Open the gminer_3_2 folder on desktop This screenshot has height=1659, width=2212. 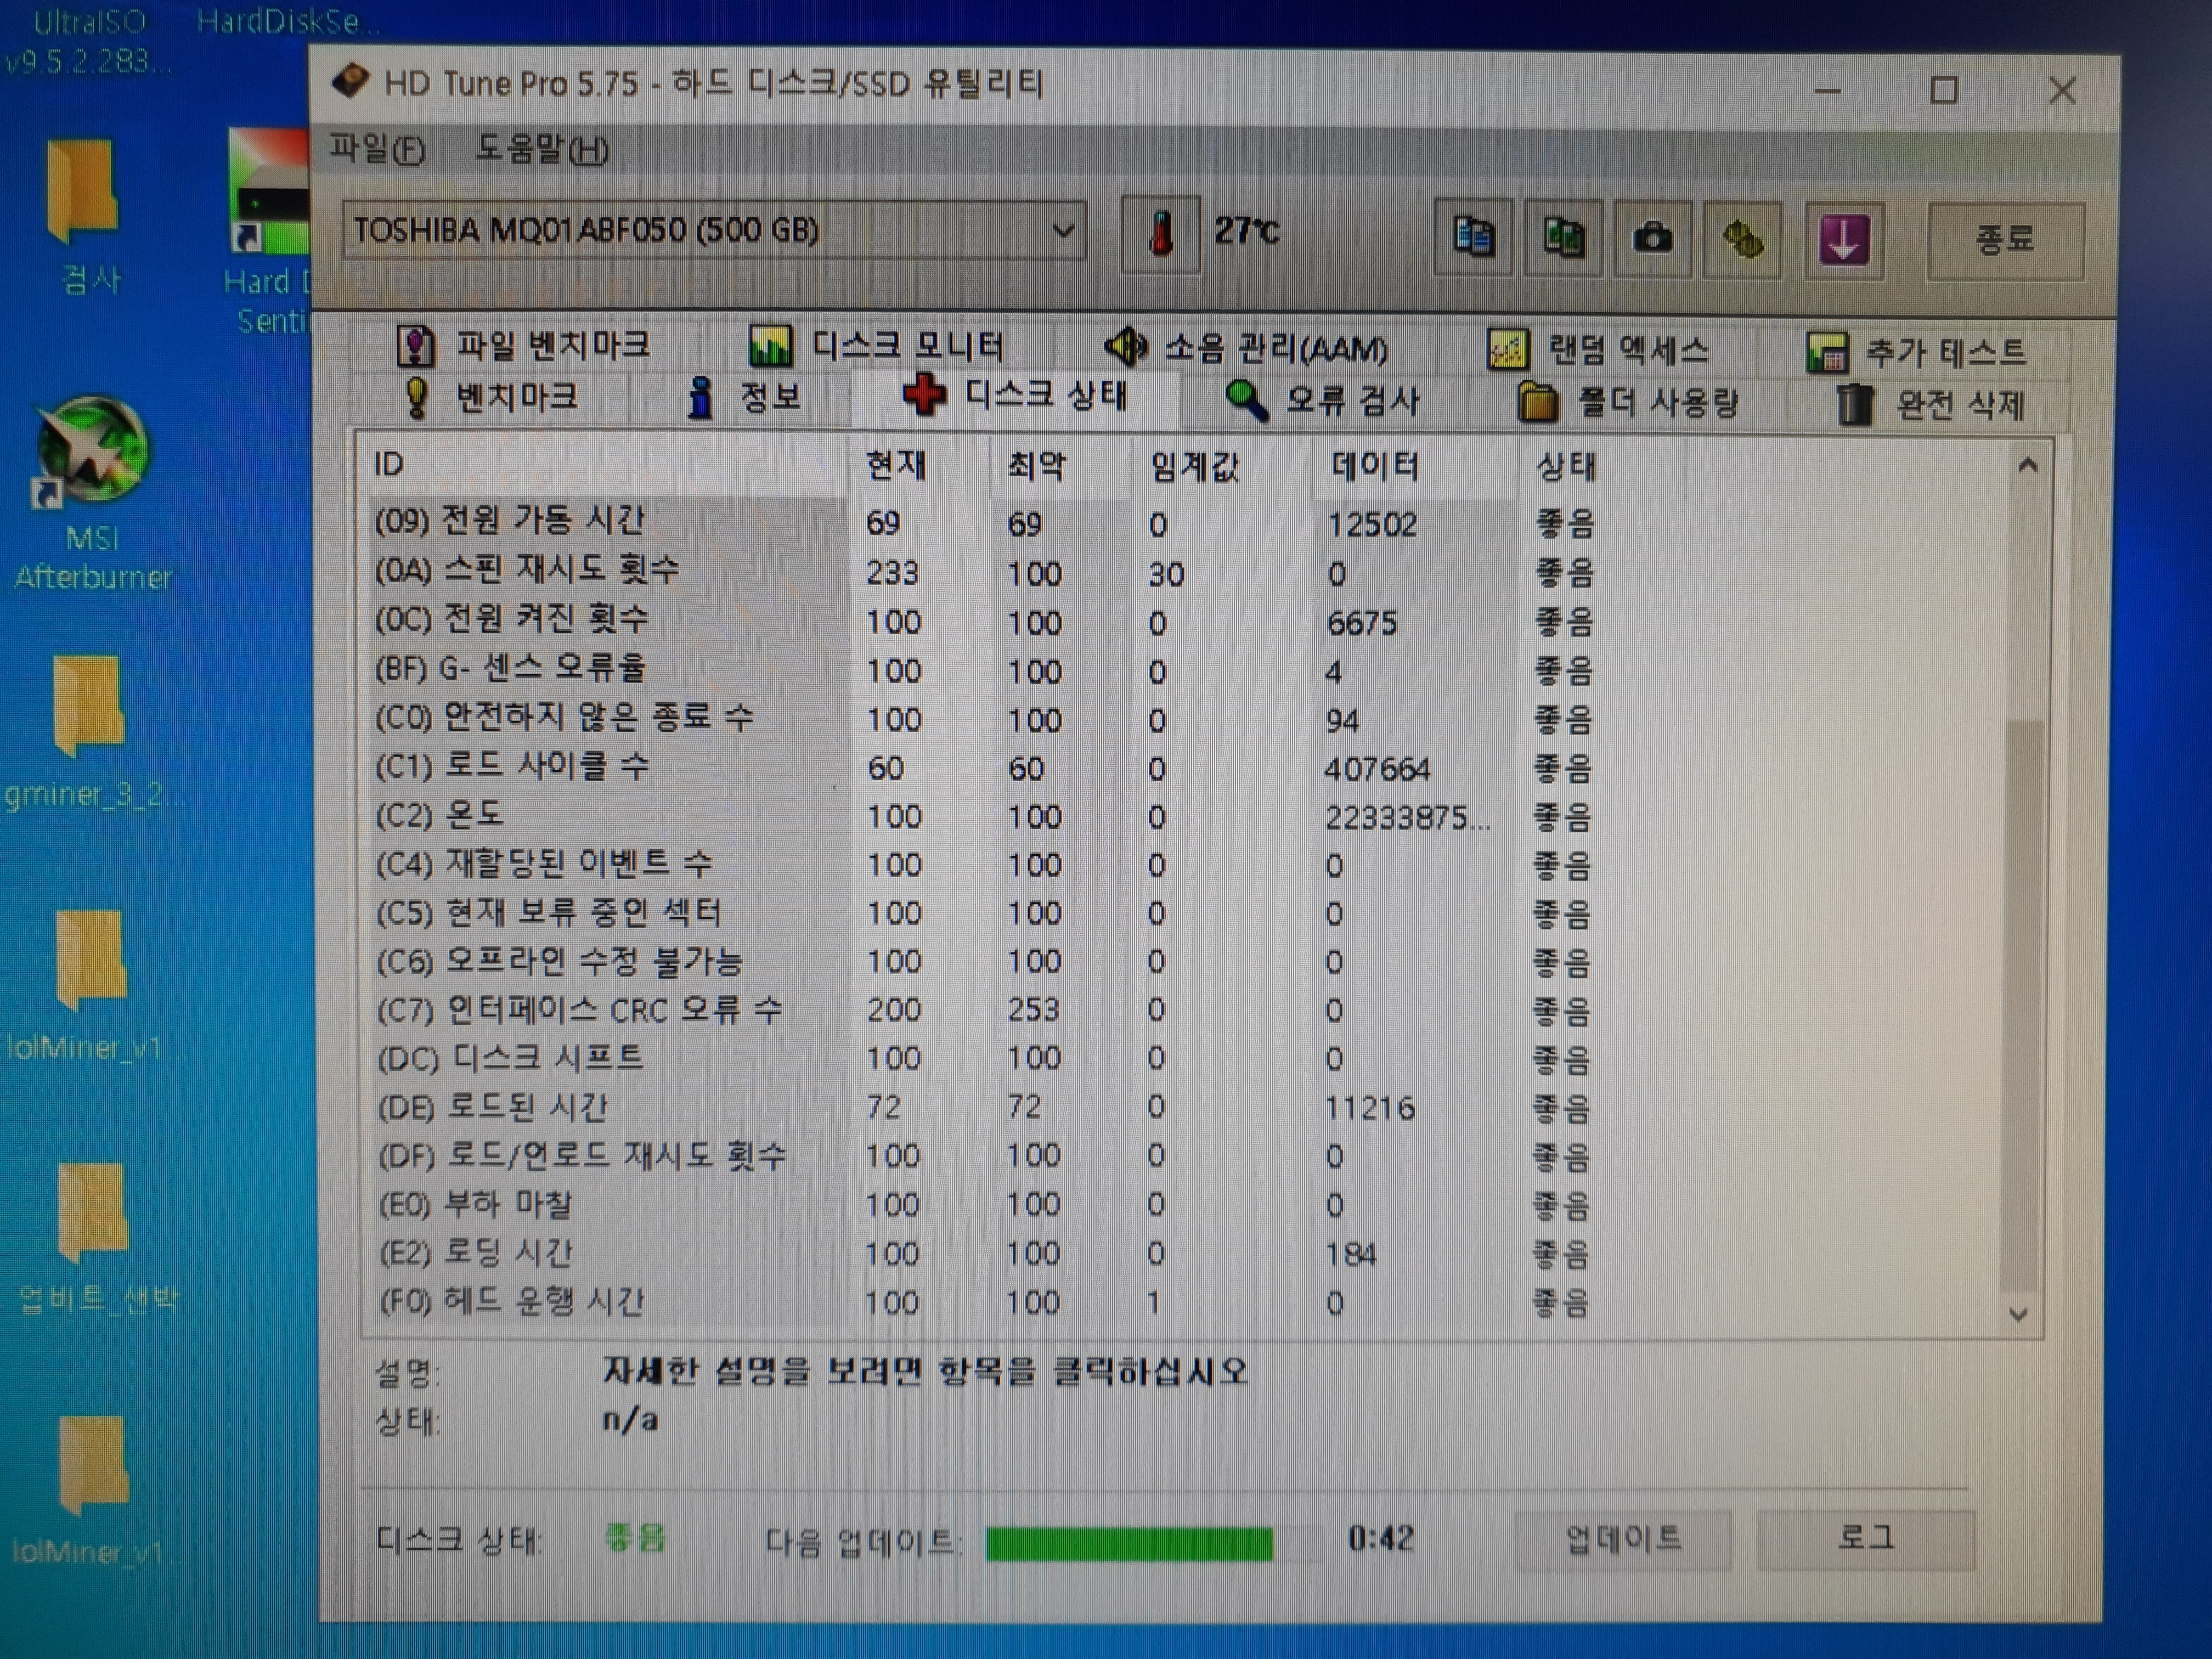[92, 733]
